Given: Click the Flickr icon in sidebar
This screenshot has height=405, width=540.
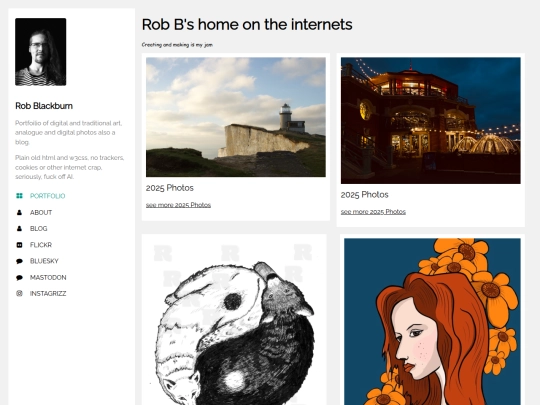Looking at the screenshot, I should coord(19,245).
